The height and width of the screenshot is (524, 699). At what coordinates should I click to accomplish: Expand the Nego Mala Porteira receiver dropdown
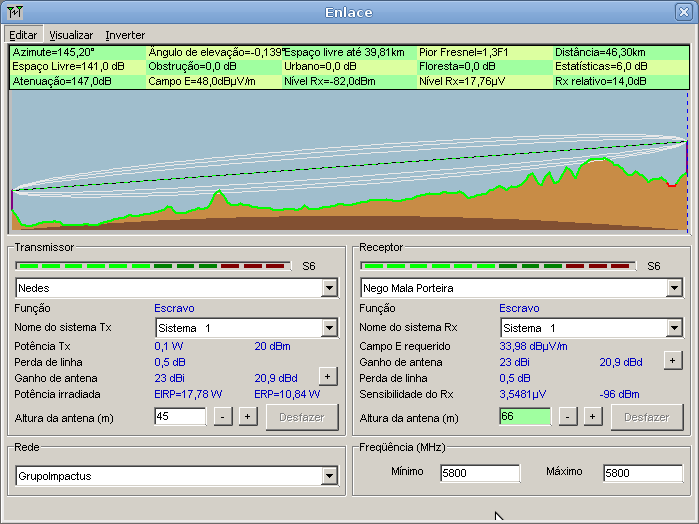point(674,288)
